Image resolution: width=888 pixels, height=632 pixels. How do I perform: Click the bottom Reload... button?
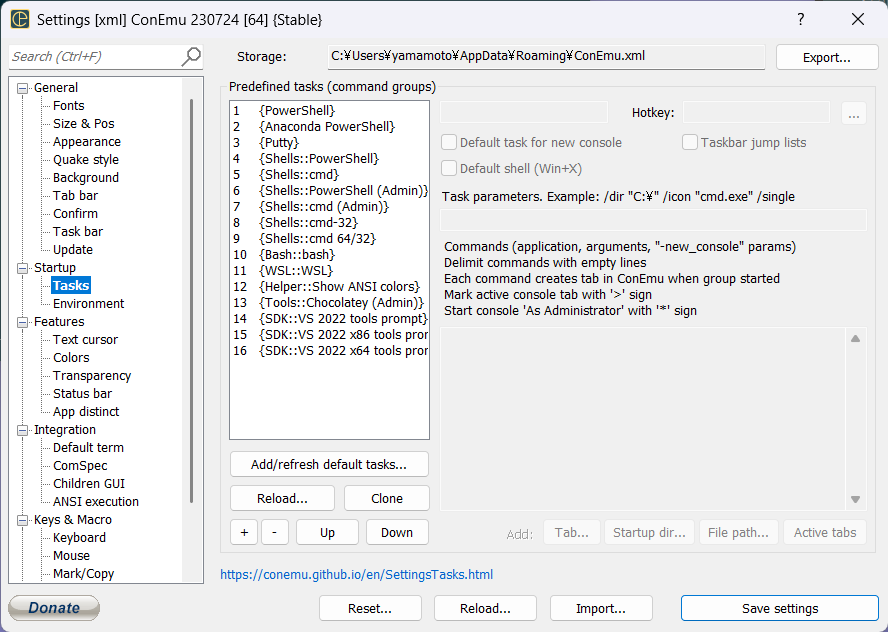(x=485, y=608)
